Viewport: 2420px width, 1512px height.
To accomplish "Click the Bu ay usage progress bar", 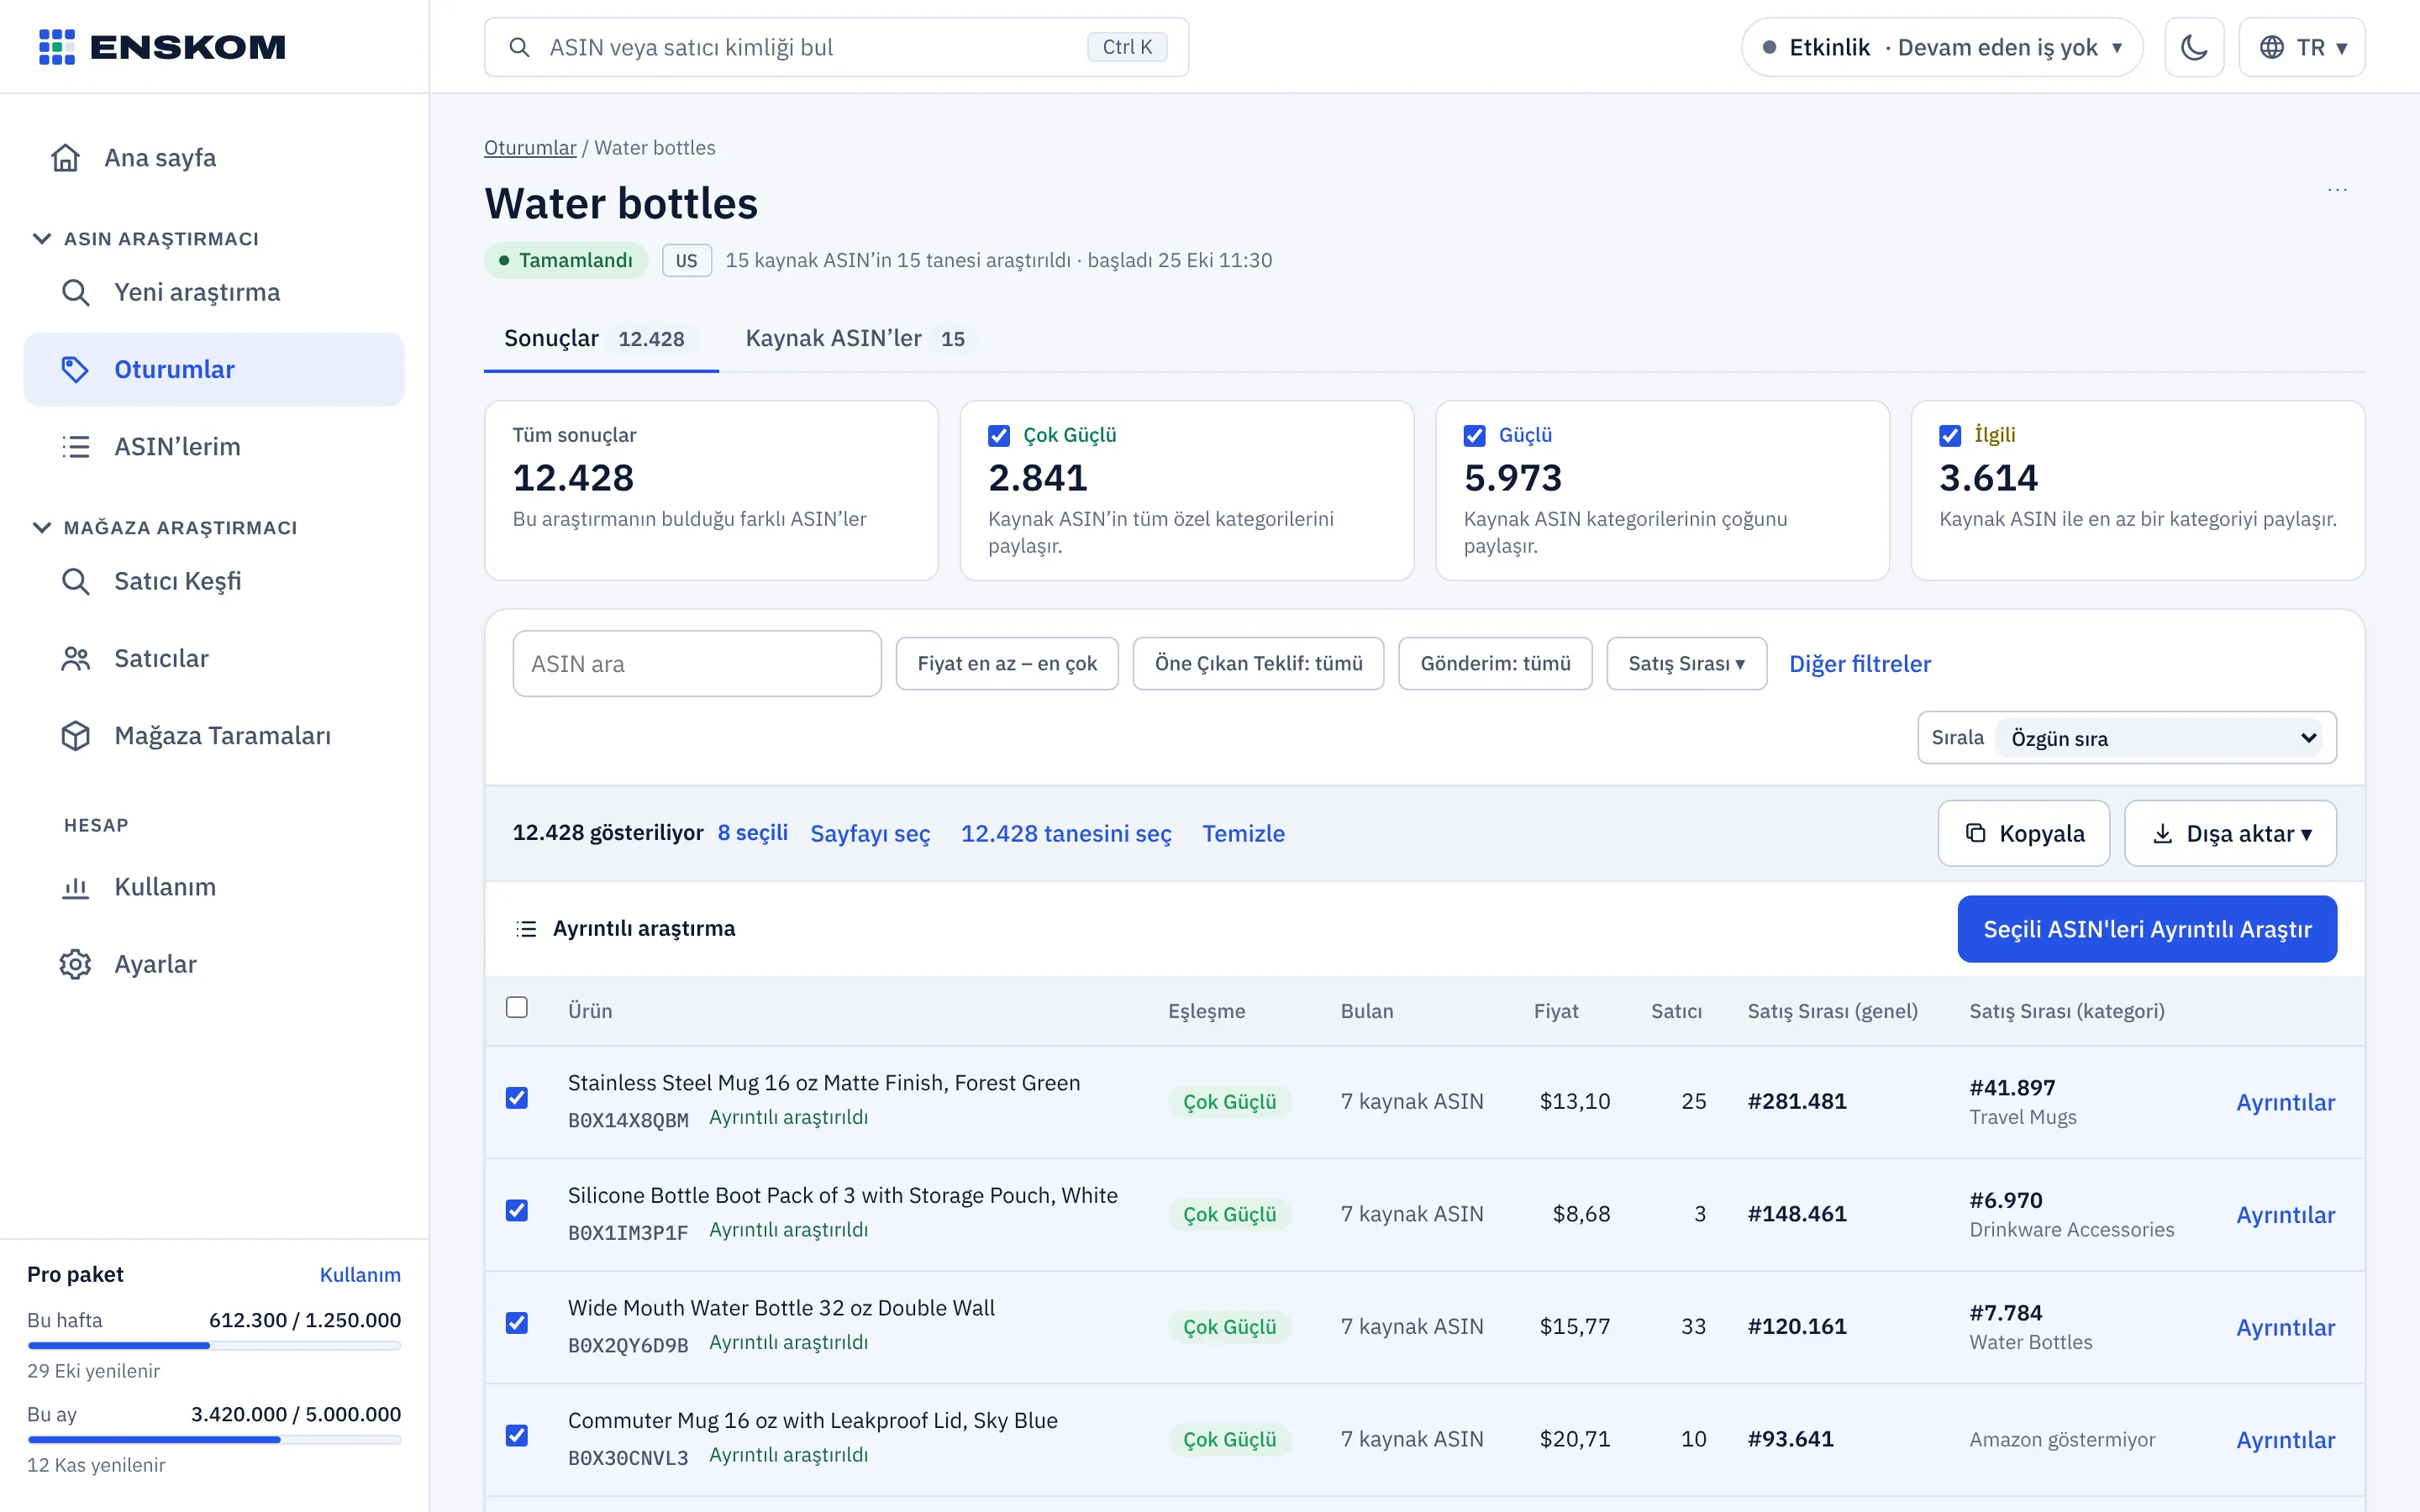I will pos(214,1440).
